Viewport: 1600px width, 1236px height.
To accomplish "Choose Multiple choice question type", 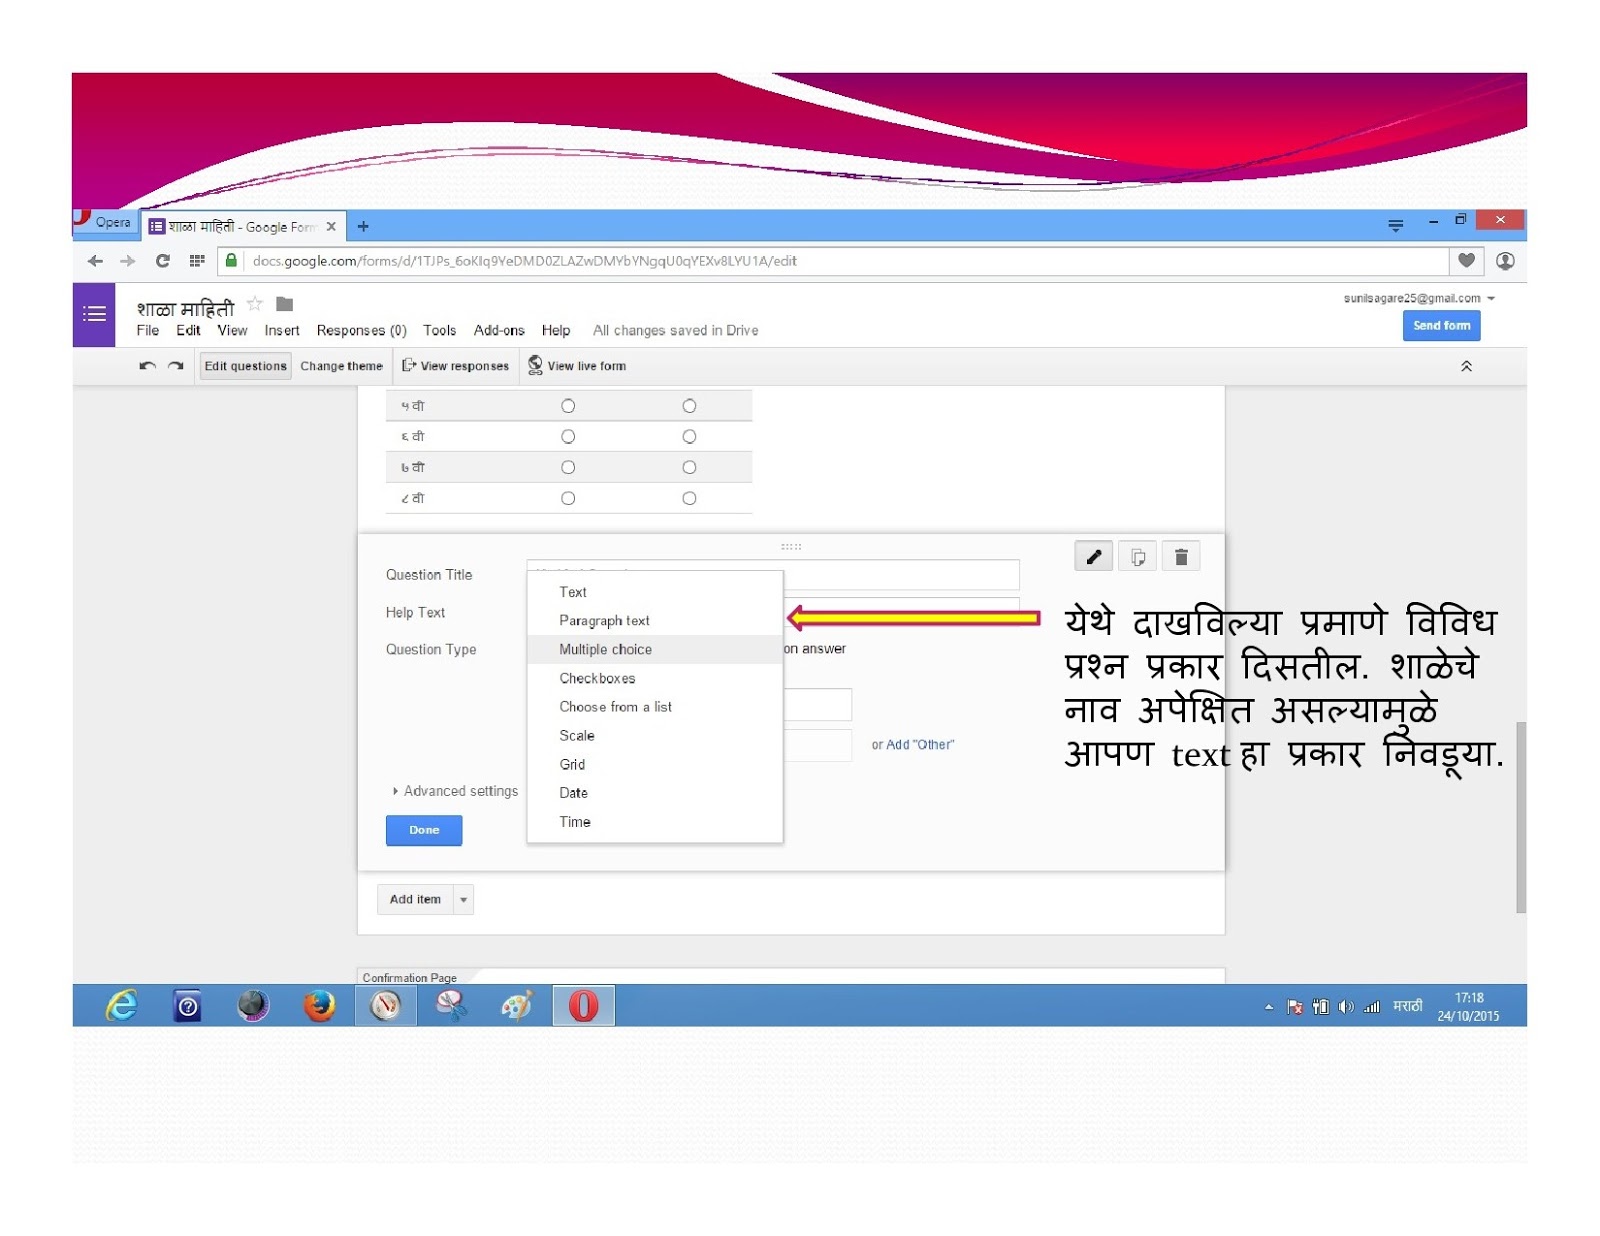I will 654,649.
